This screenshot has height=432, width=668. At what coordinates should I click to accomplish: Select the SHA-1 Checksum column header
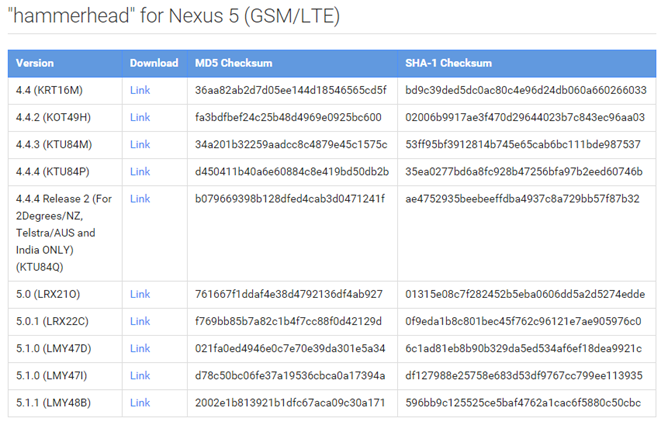pos(448,63)
